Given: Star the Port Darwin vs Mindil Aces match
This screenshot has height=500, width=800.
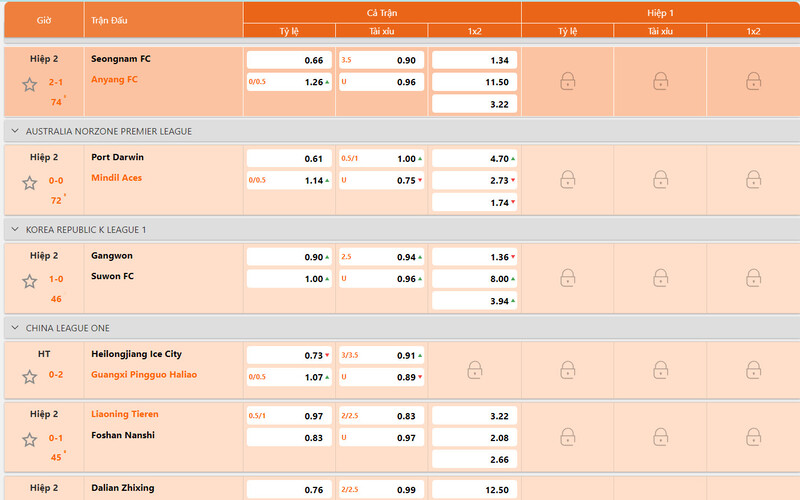Looking at the screenshot, I should point(30,183).
